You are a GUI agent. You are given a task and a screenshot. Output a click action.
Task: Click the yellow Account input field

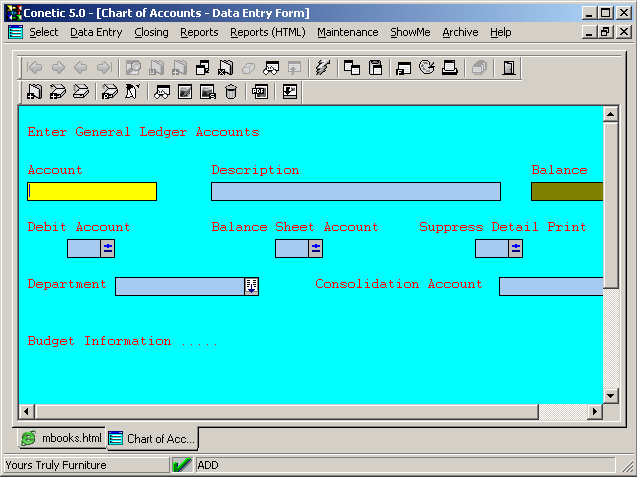coord(92,191)
